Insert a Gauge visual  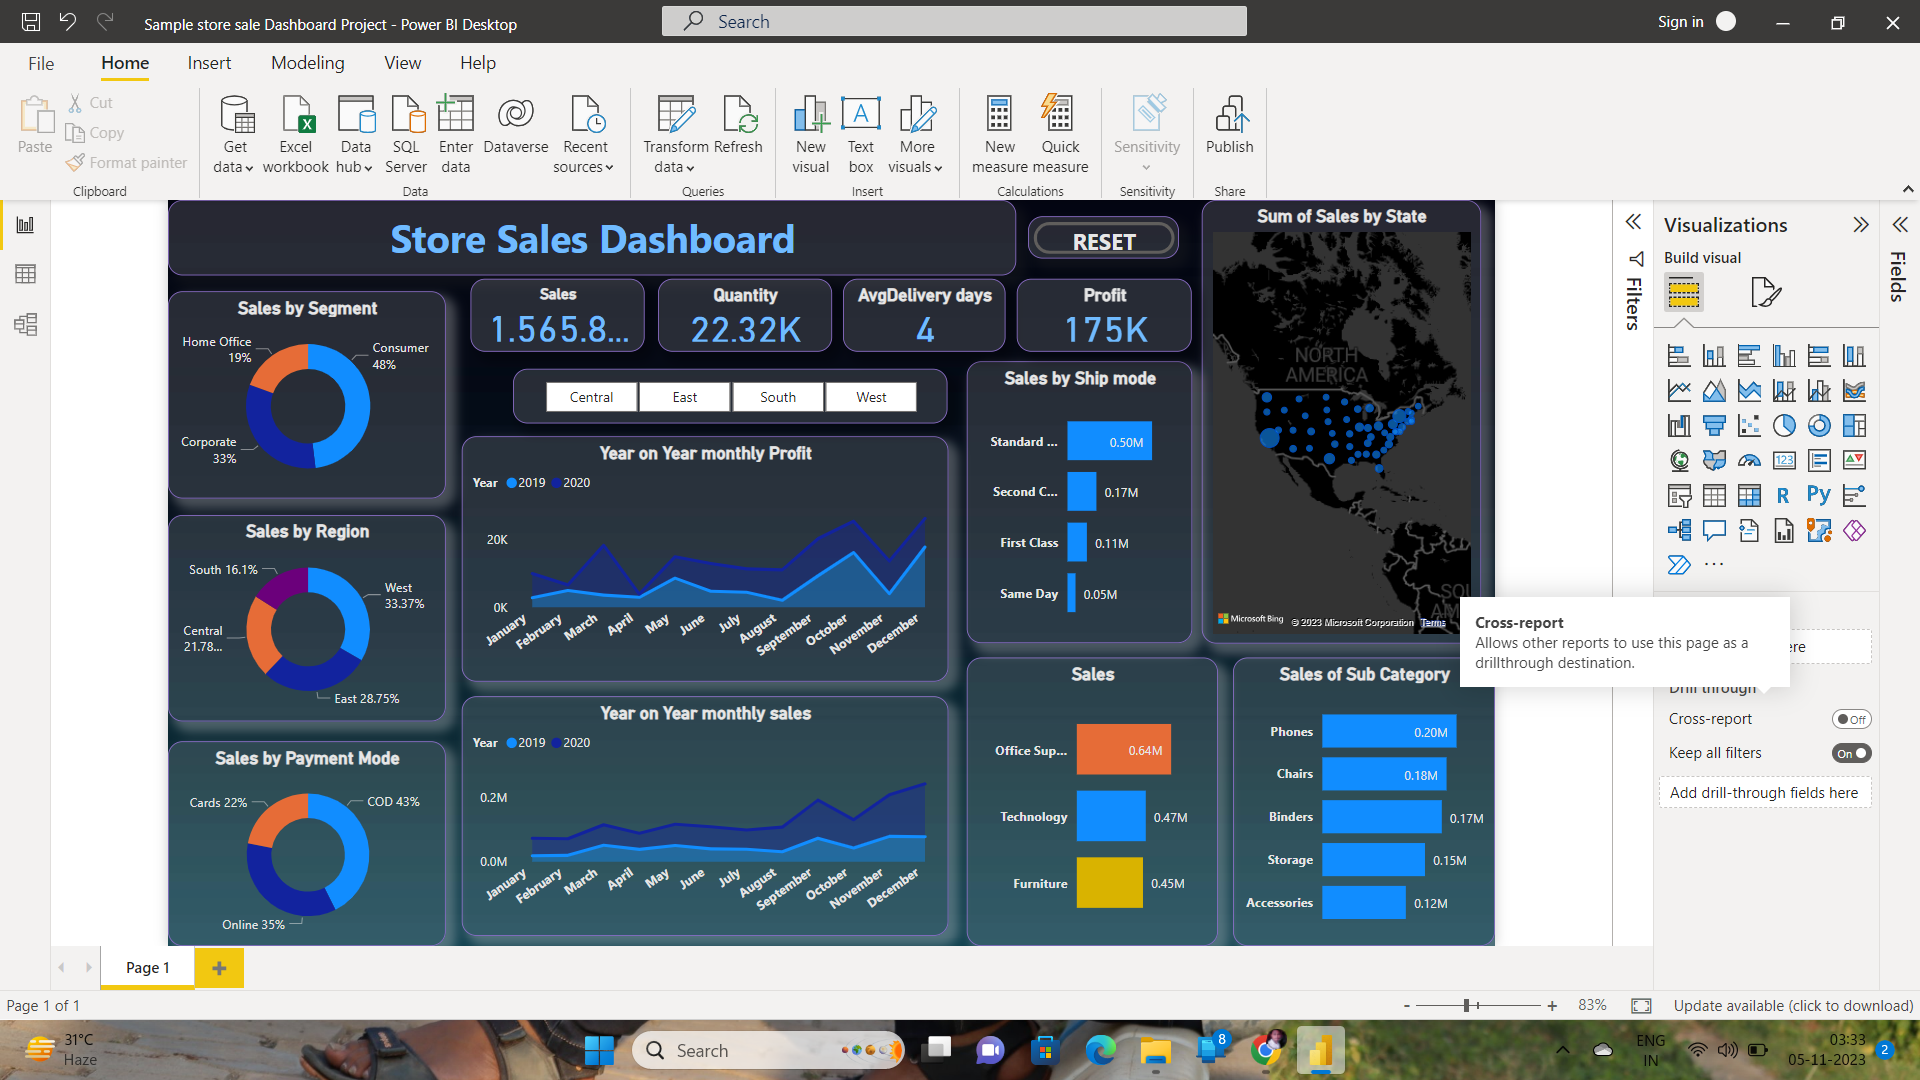pos(1750,460)
